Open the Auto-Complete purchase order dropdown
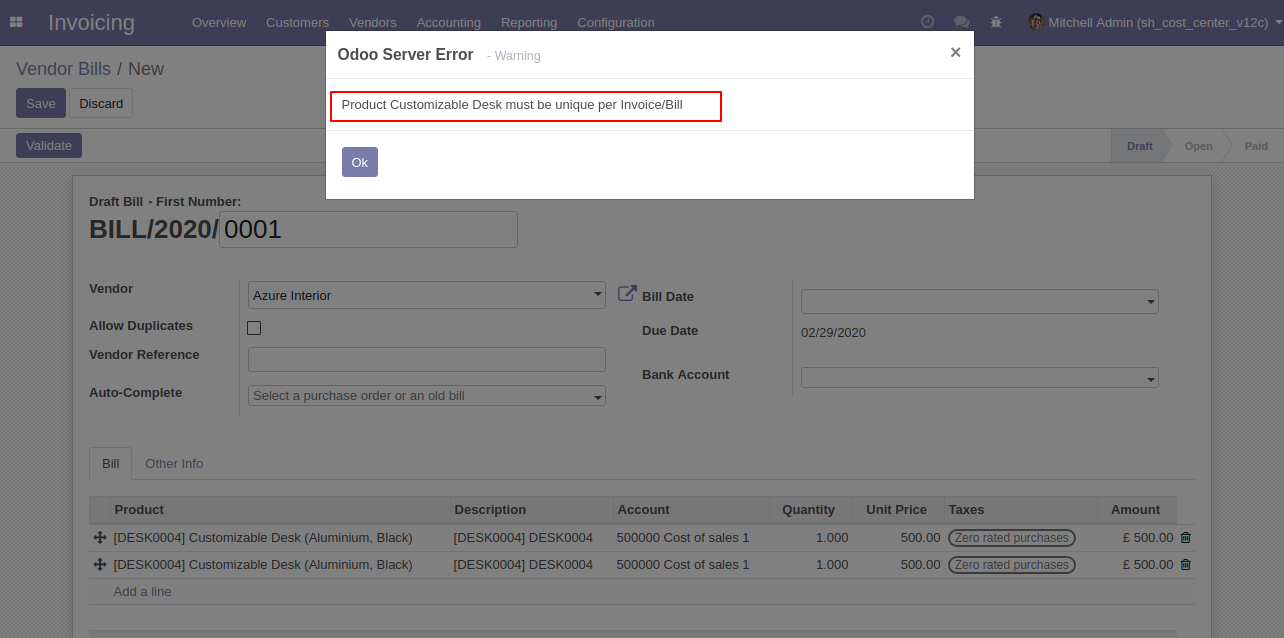The image size is (1284, 638). pos(427,396)
